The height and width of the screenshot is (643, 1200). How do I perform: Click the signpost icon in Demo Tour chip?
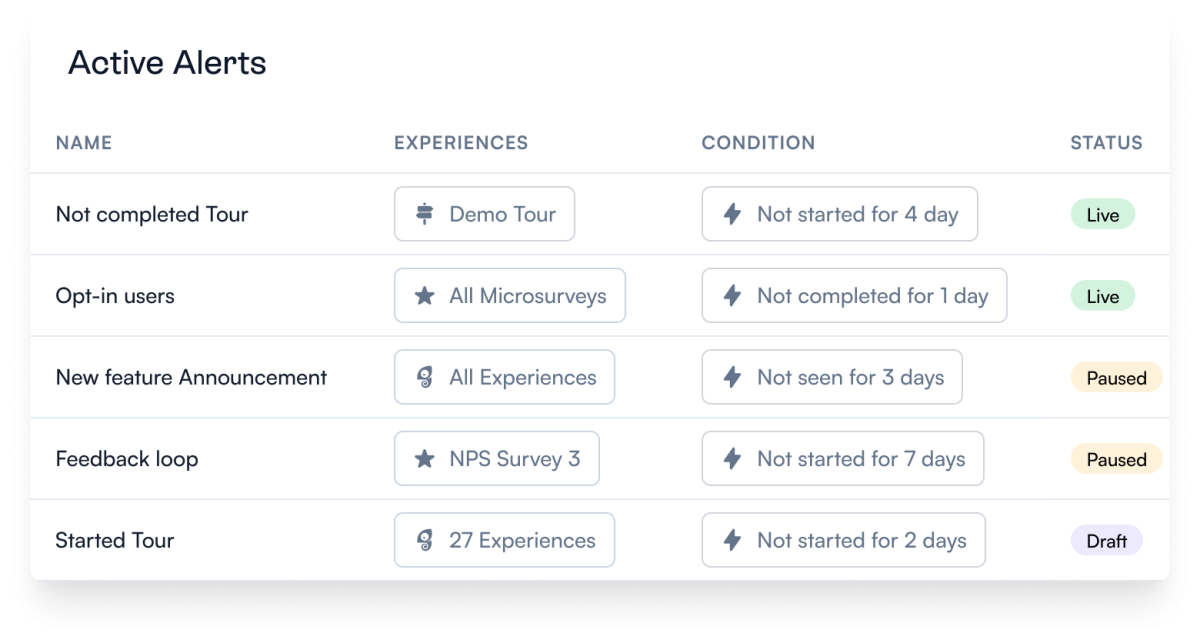425,214
